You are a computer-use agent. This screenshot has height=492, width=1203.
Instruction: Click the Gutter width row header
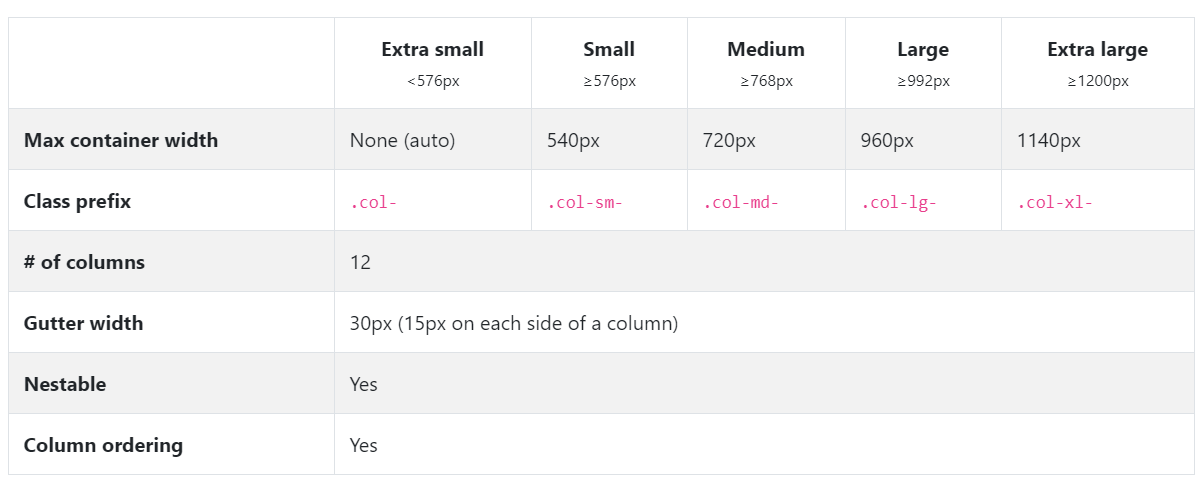point(83,323)
